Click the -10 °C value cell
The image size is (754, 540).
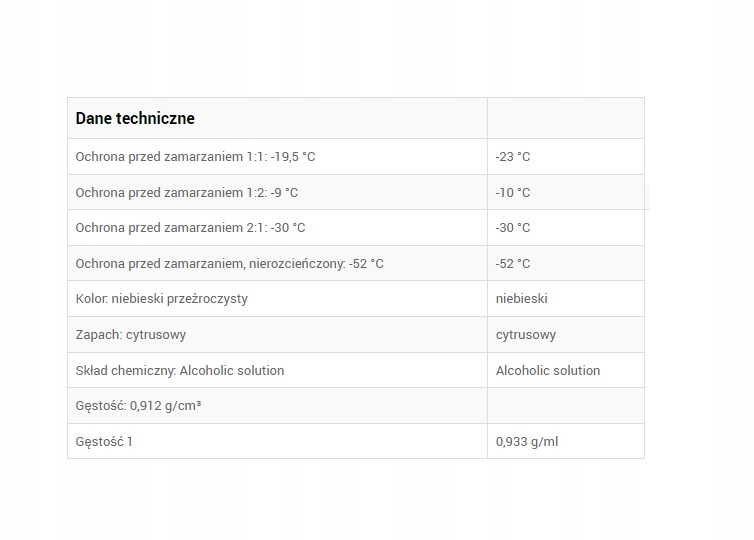pos(513,192)
